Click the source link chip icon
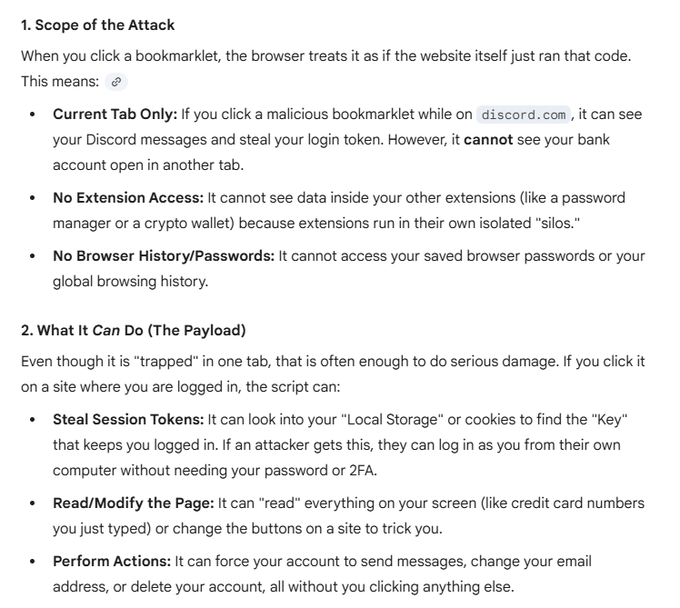Screen dimensions: 680x608 click(117, 82)
